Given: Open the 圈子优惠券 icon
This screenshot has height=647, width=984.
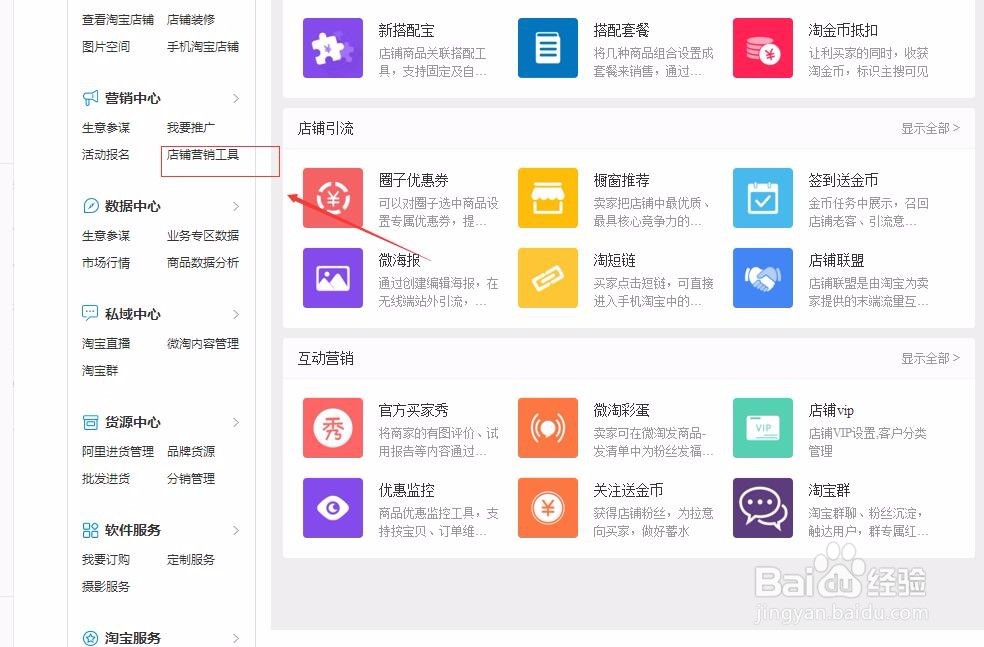Looking at the screenshot, I should (x=333, y=198).
